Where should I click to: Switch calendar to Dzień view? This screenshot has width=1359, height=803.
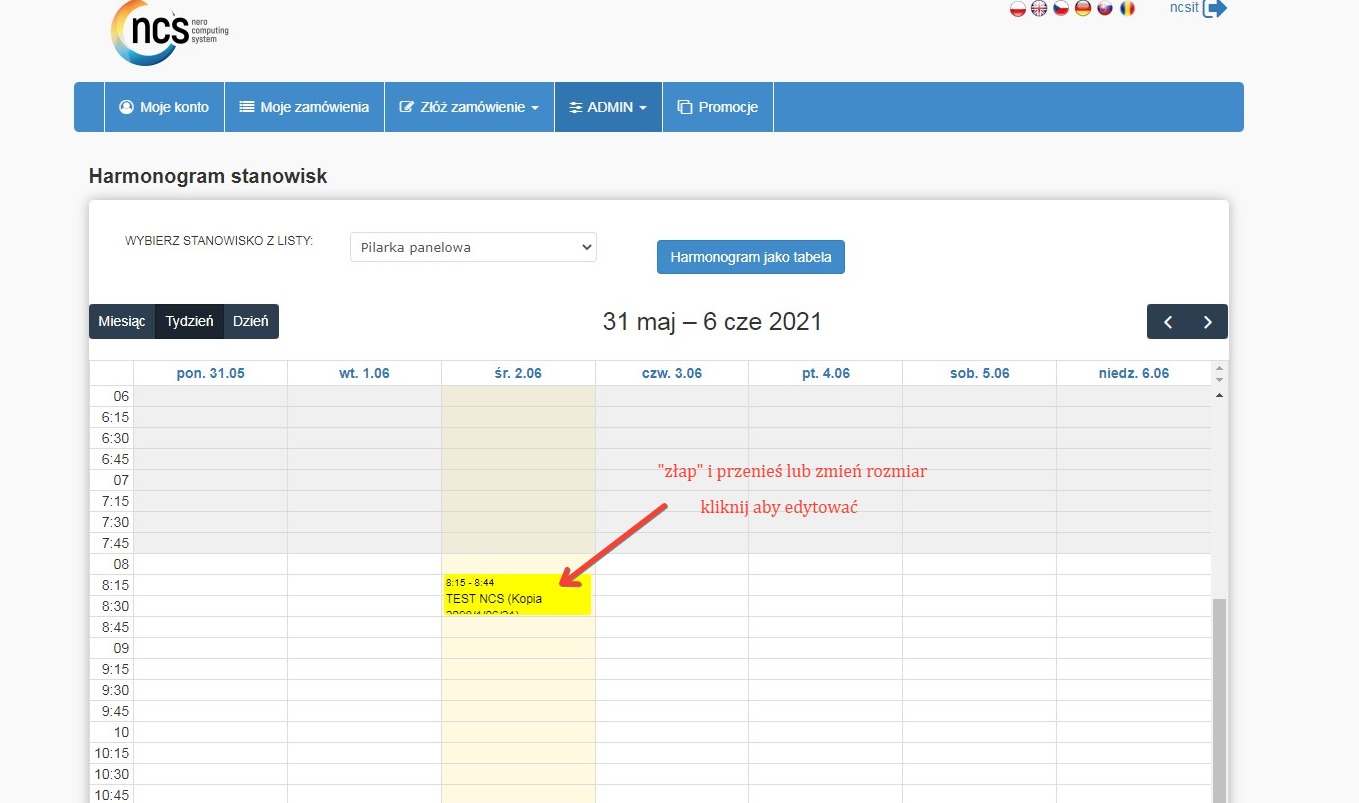[x=250, y=322]
